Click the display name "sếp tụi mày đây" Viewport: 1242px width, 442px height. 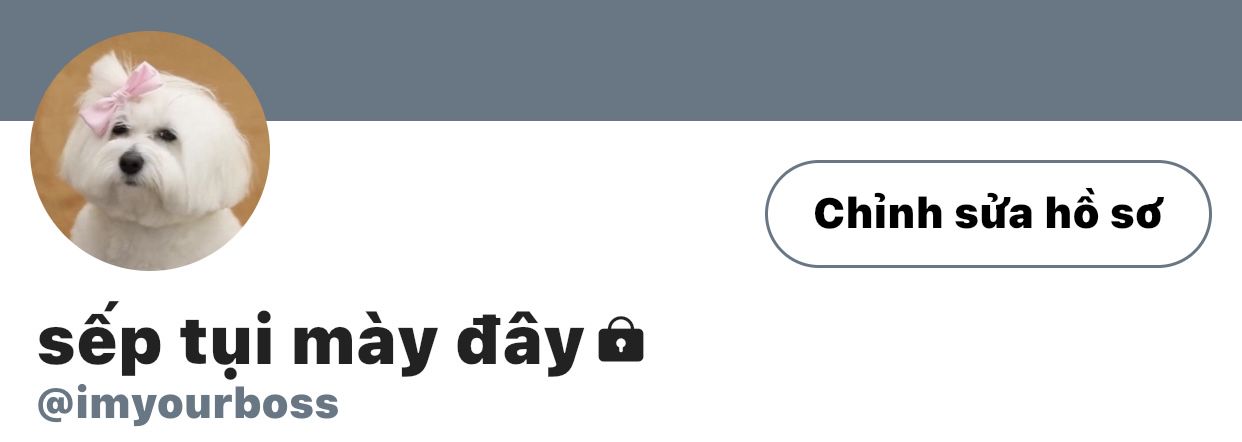[x=310, y=343]
